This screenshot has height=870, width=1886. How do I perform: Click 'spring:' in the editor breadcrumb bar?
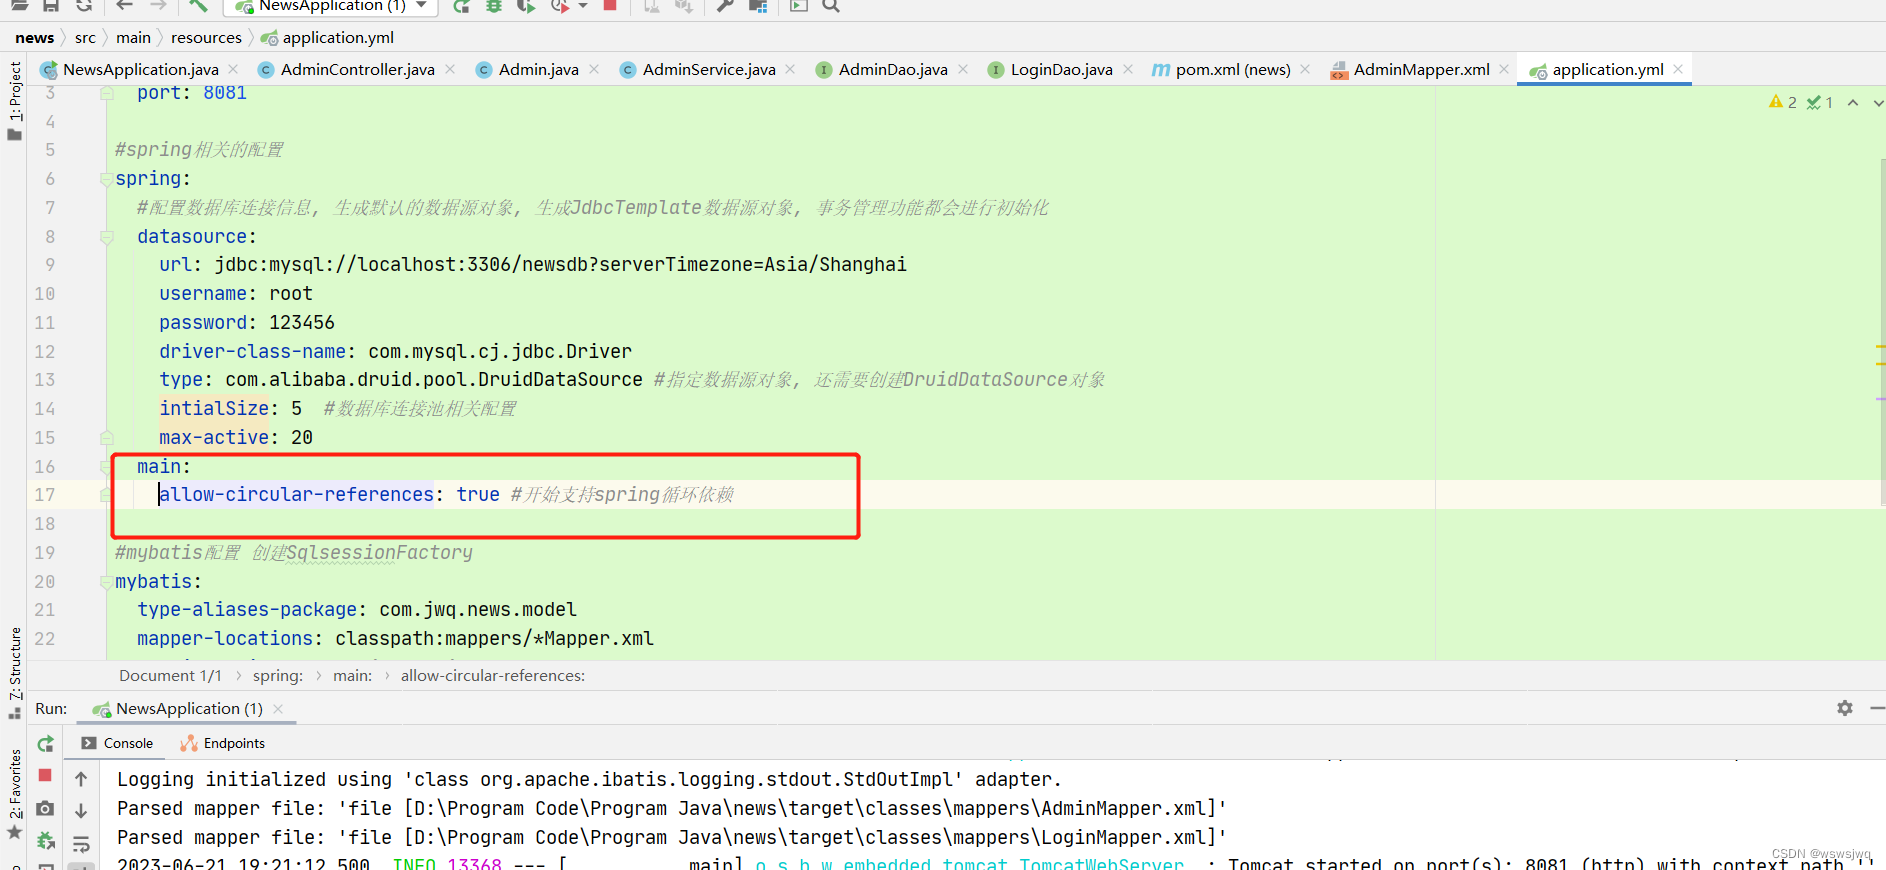click(278, 676)
